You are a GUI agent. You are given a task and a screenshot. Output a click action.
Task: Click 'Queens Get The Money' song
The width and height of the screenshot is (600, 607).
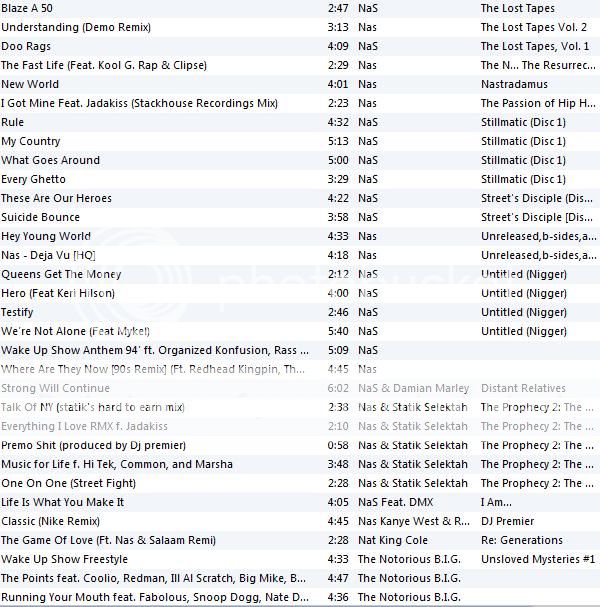pos(61,274)
